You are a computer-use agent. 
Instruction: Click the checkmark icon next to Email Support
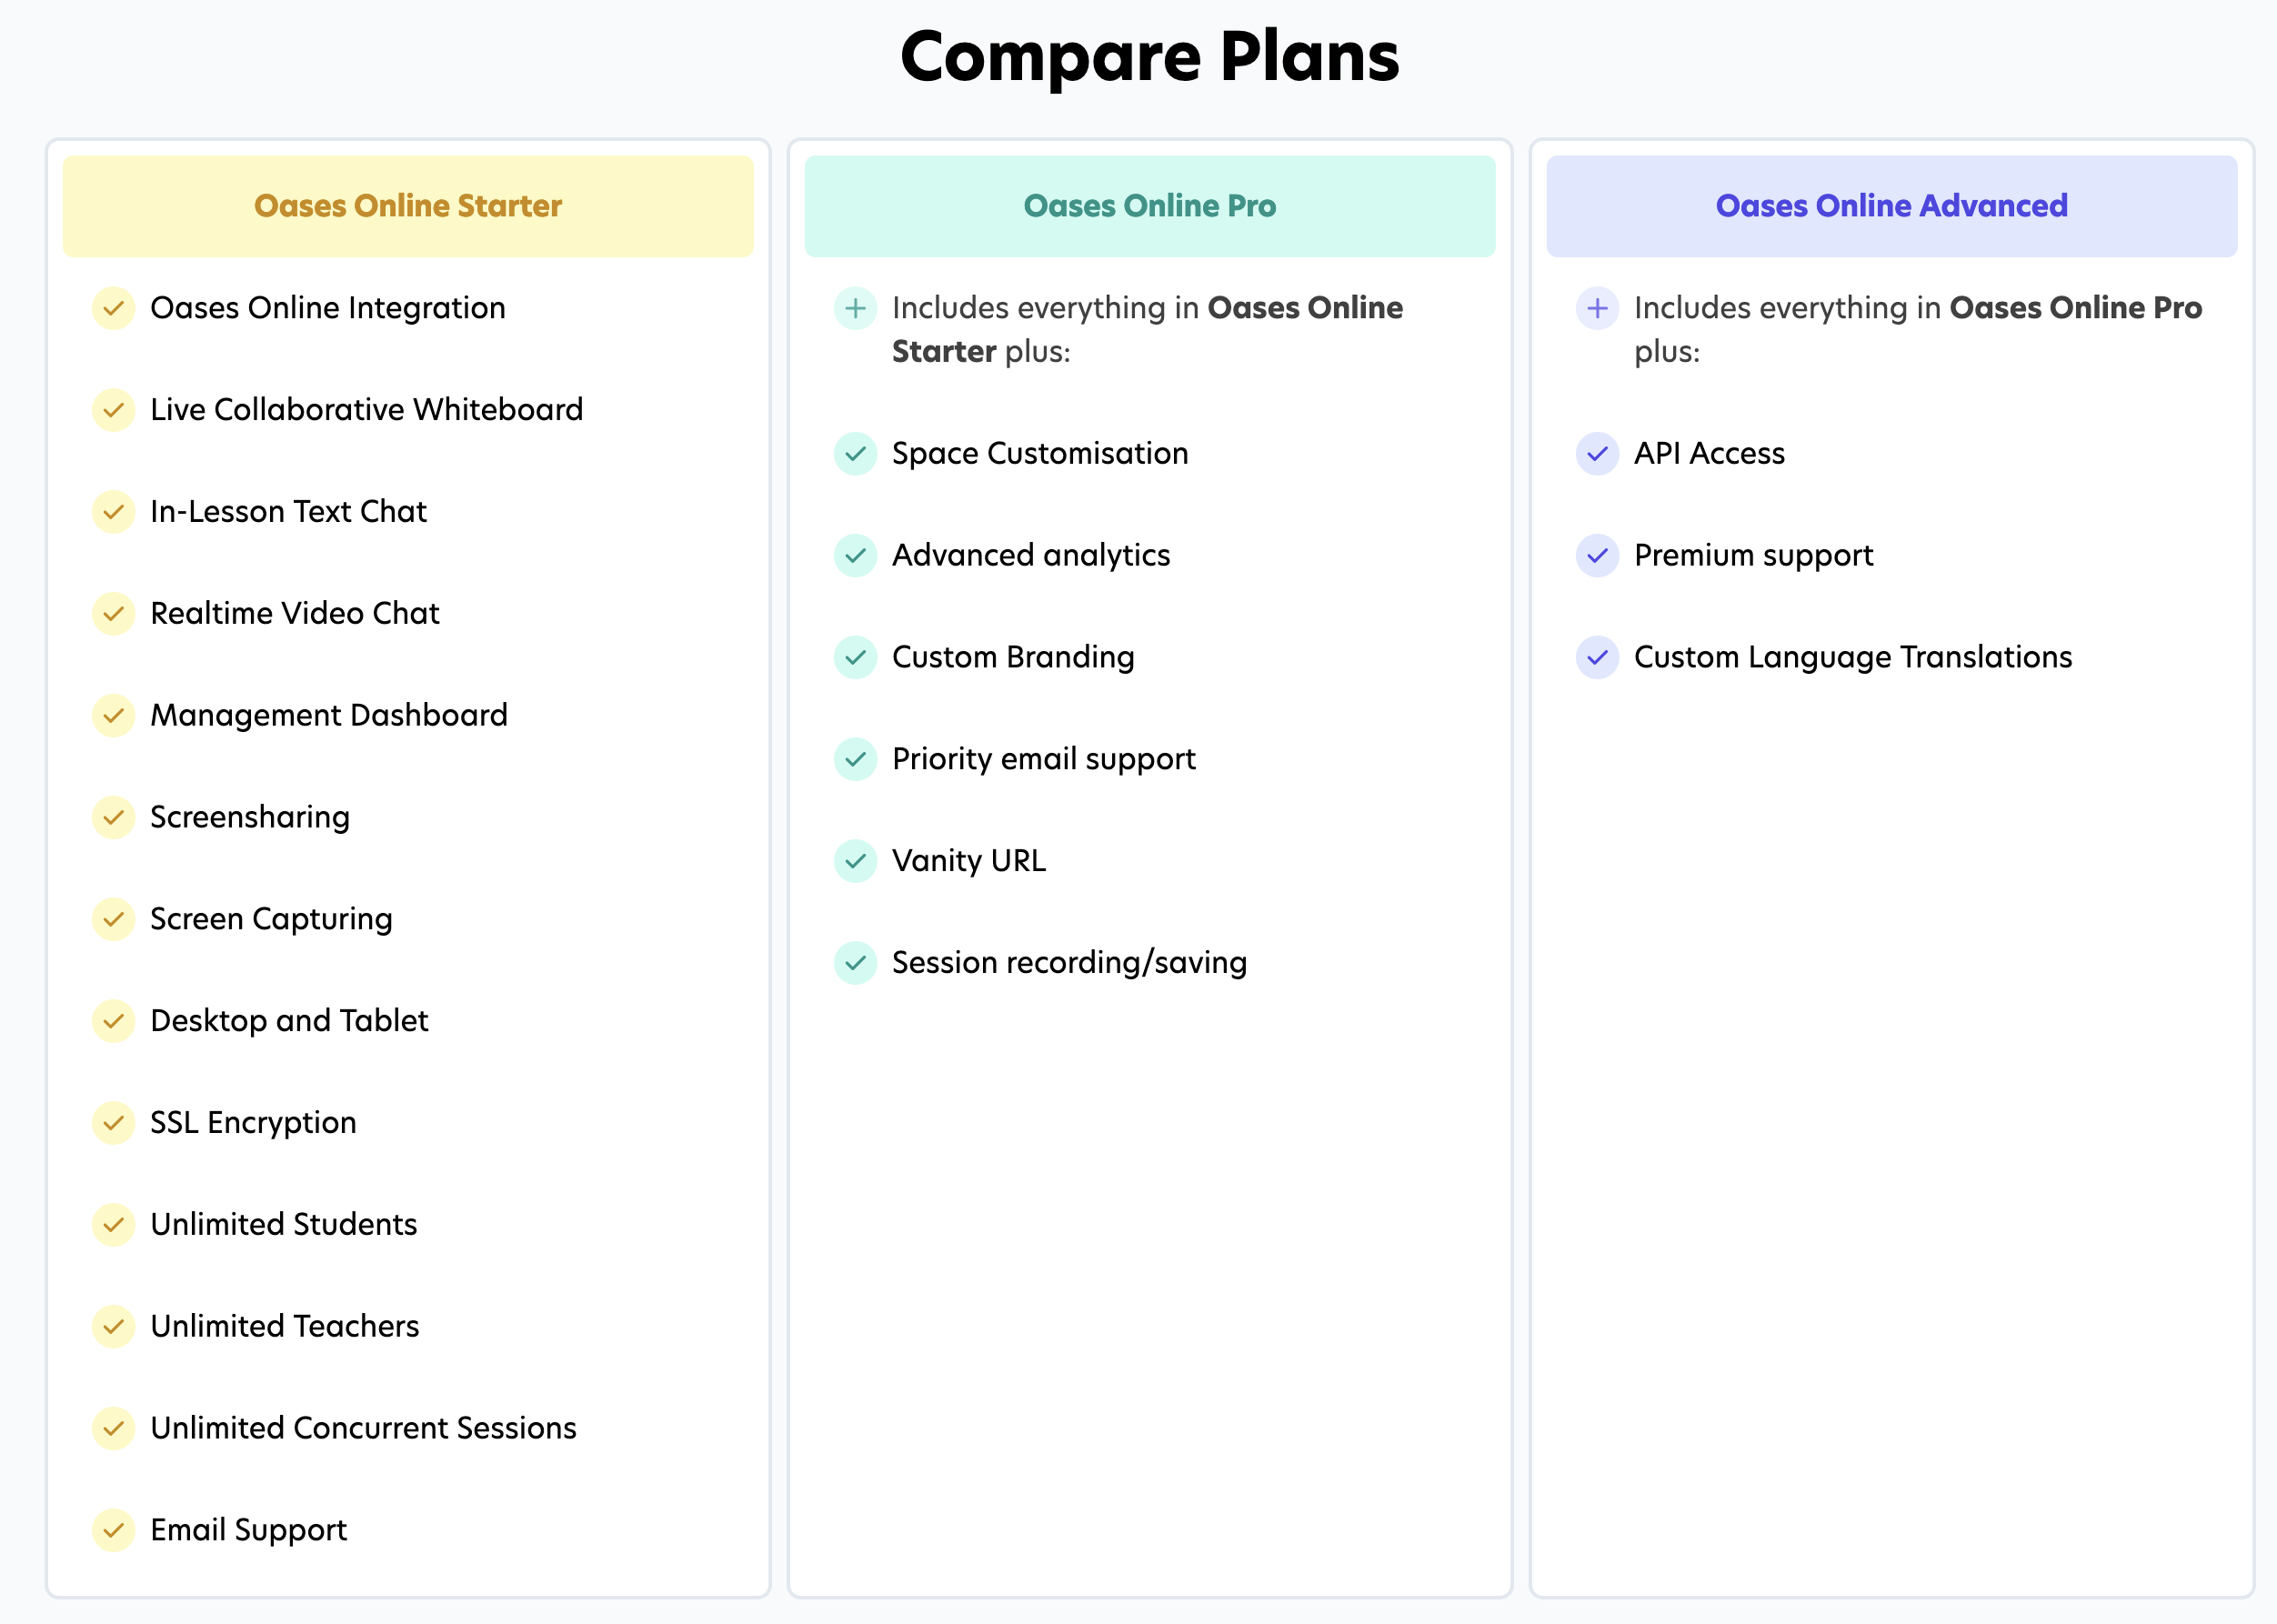click(113, 1530)
